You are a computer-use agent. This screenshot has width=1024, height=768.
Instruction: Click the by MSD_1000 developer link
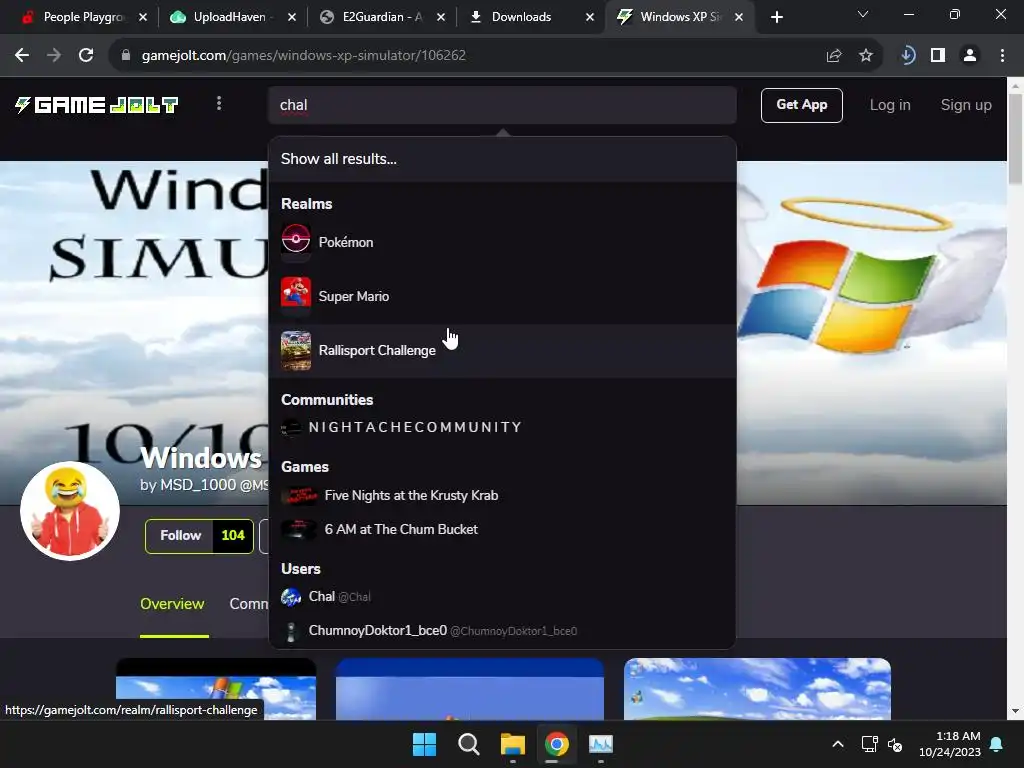click(x=204, y=485)
